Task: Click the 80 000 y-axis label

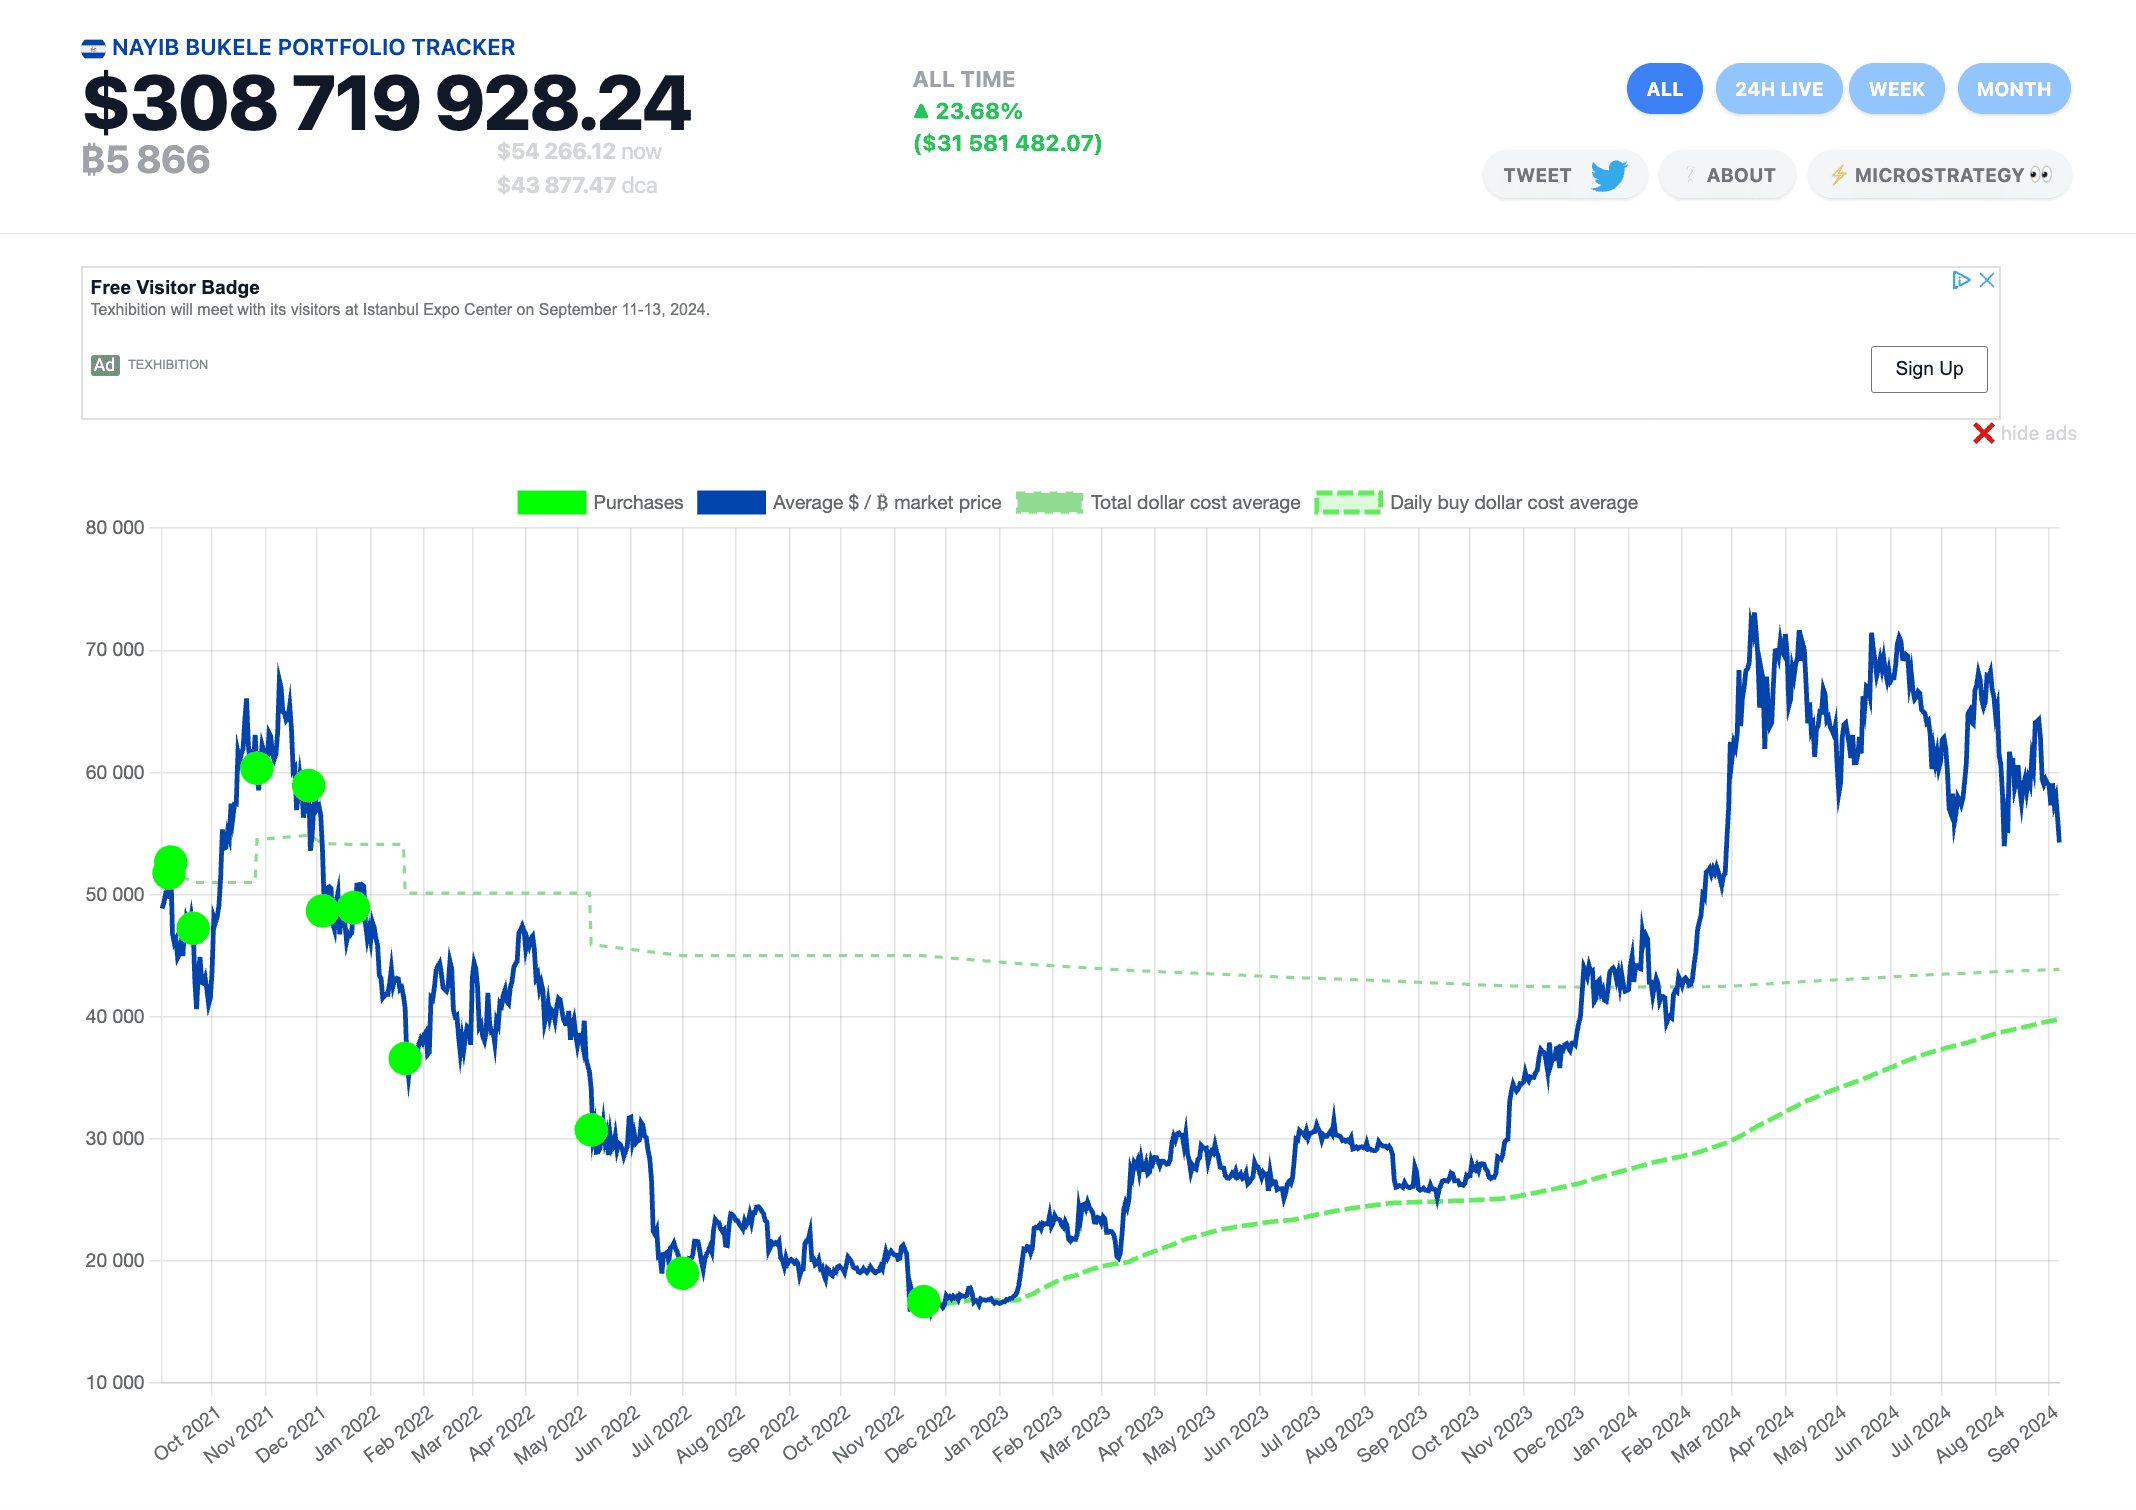Action: (x=115, y=527)
